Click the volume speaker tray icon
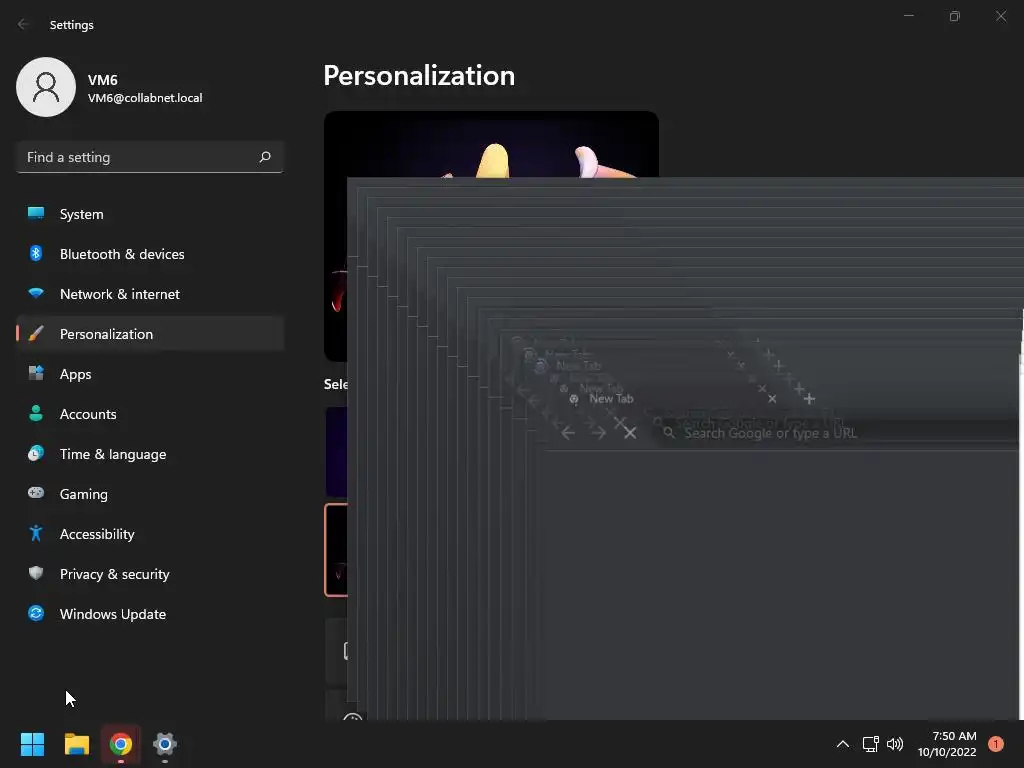Viewport: 1024px width, 768px height. [x=895, y=744]
